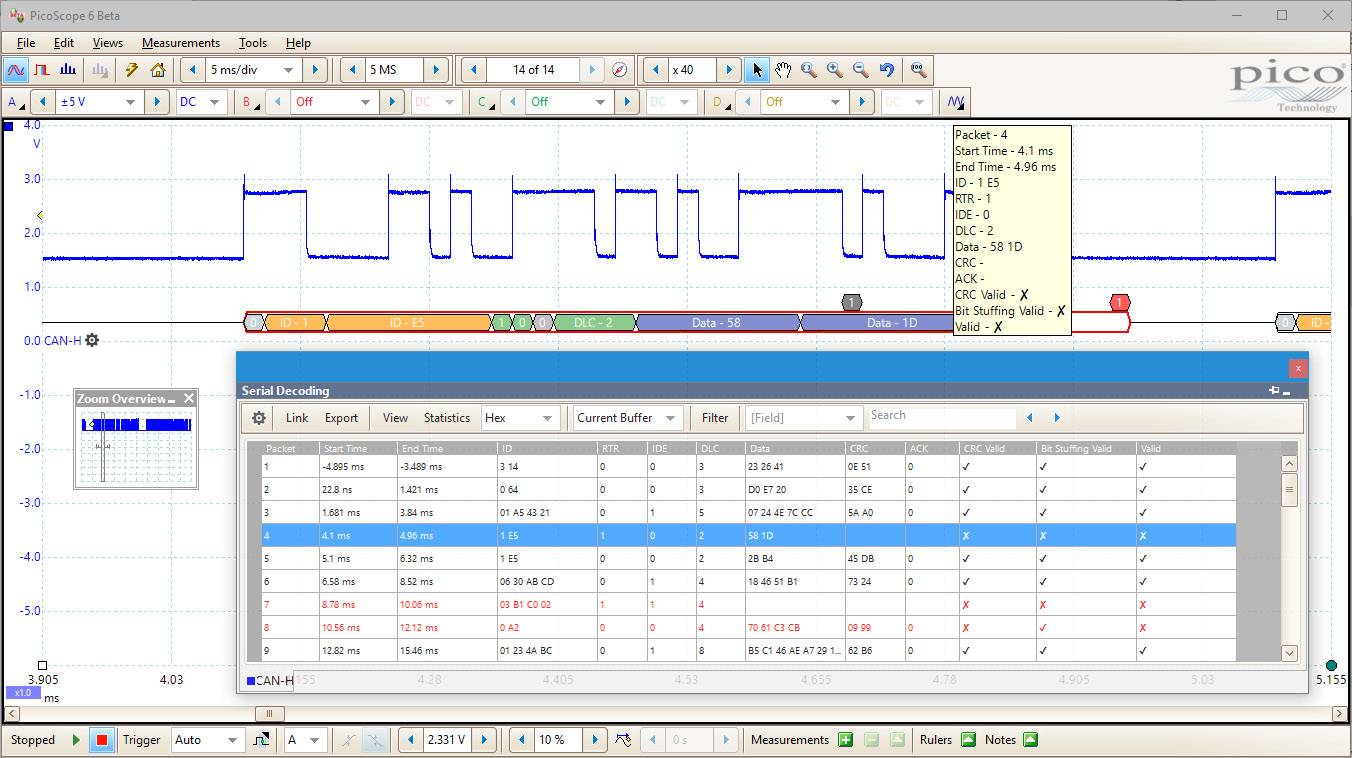
Task: Export the decoded serial data
Action: point(341,418)
